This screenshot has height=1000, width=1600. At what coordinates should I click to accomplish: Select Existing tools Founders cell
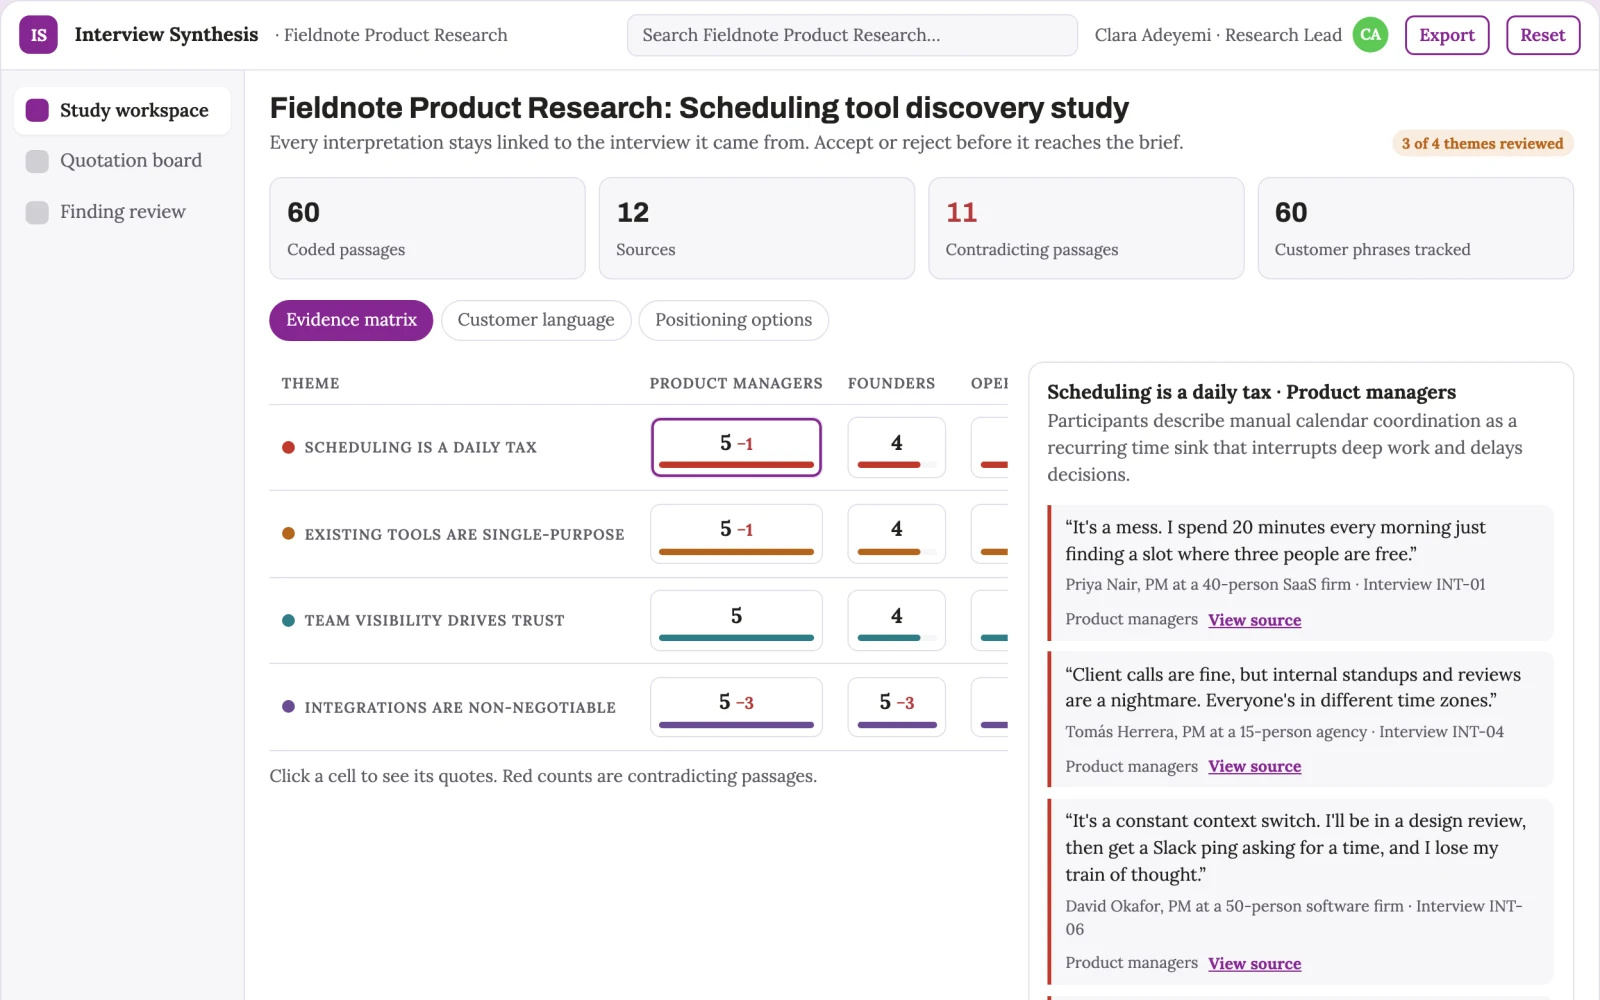click(x=896, y=534)
